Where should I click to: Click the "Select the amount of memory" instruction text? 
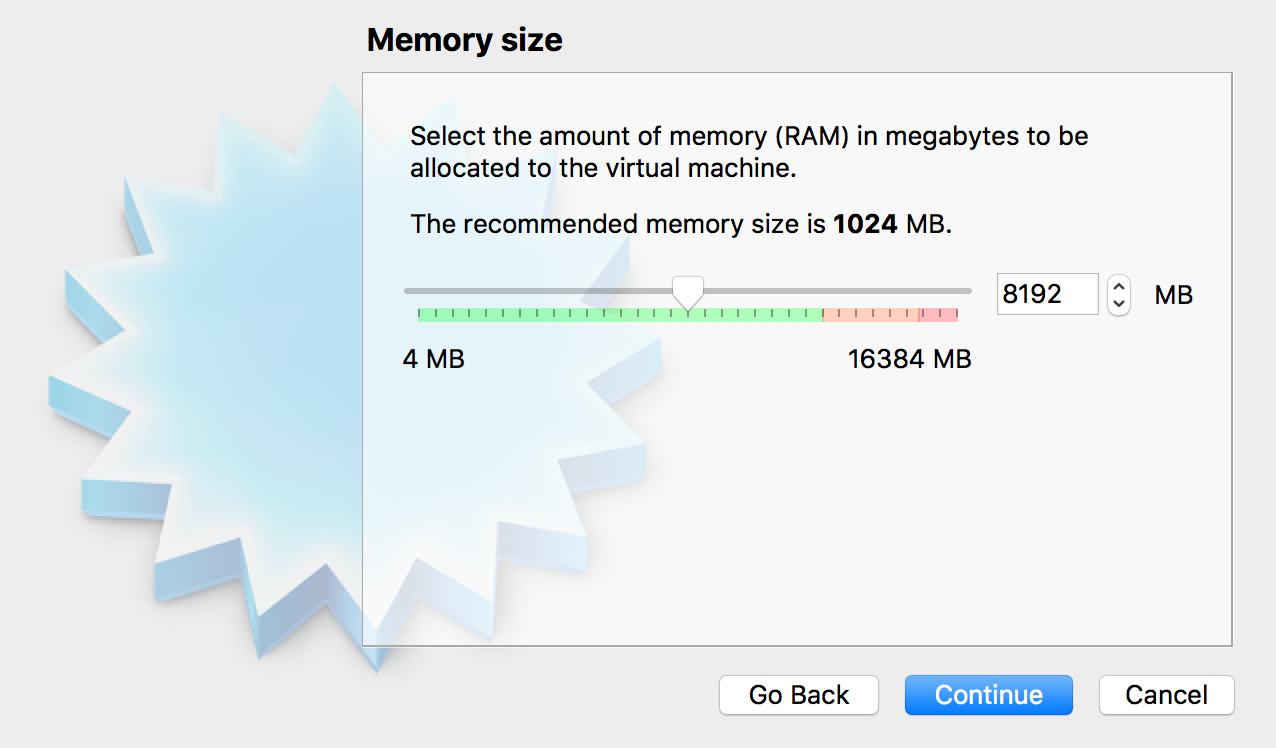(x=749, y=151)
